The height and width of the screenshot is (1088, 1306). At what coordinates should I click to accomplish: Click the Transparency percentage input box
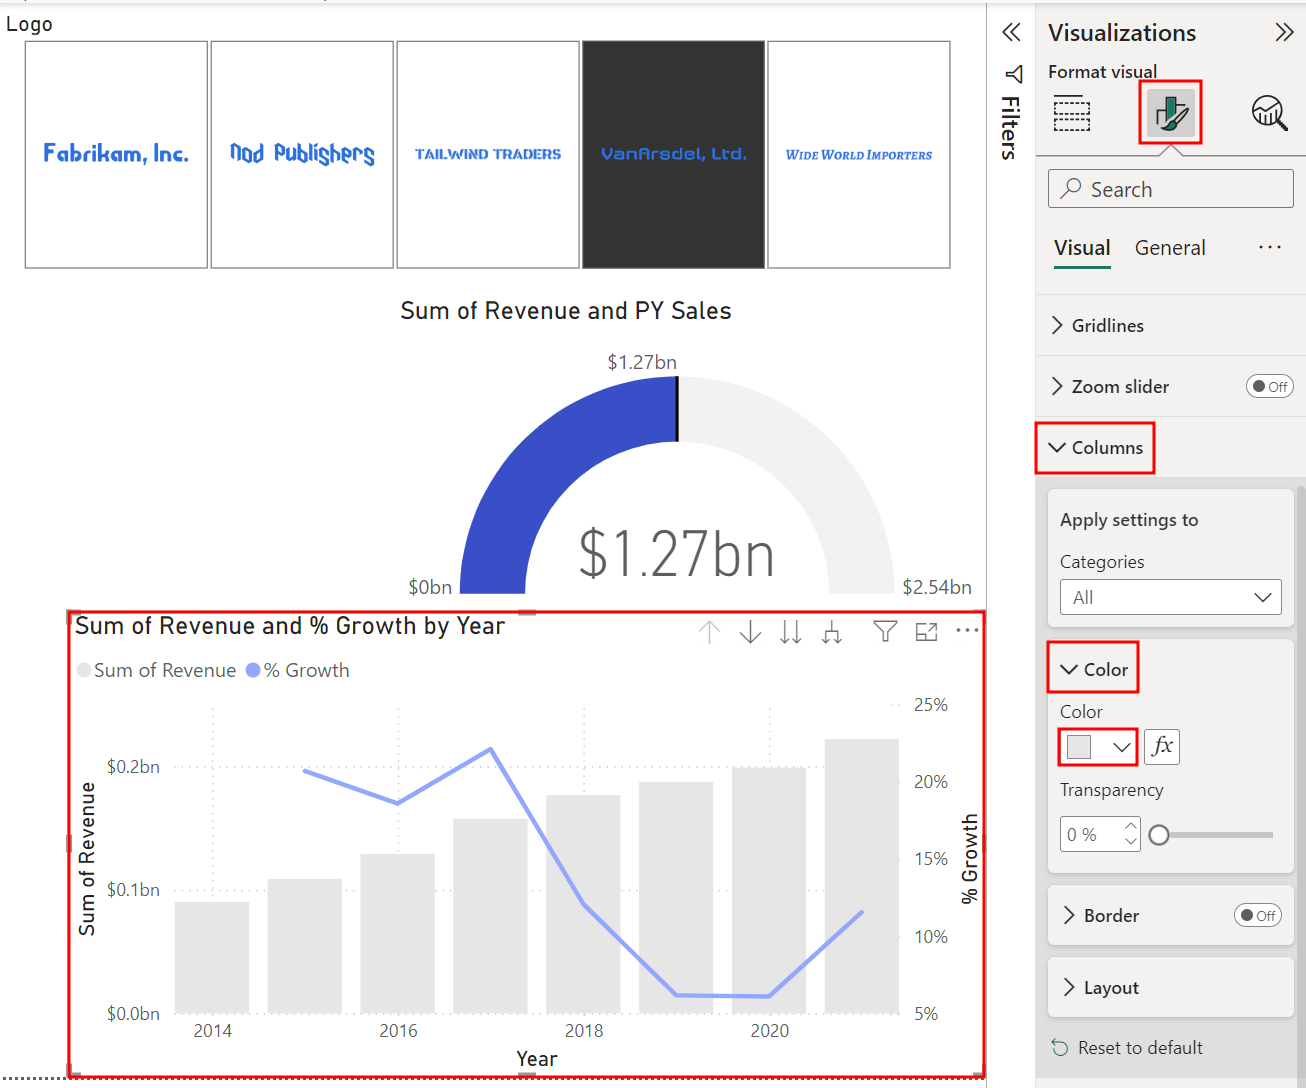click(1091, 834)
